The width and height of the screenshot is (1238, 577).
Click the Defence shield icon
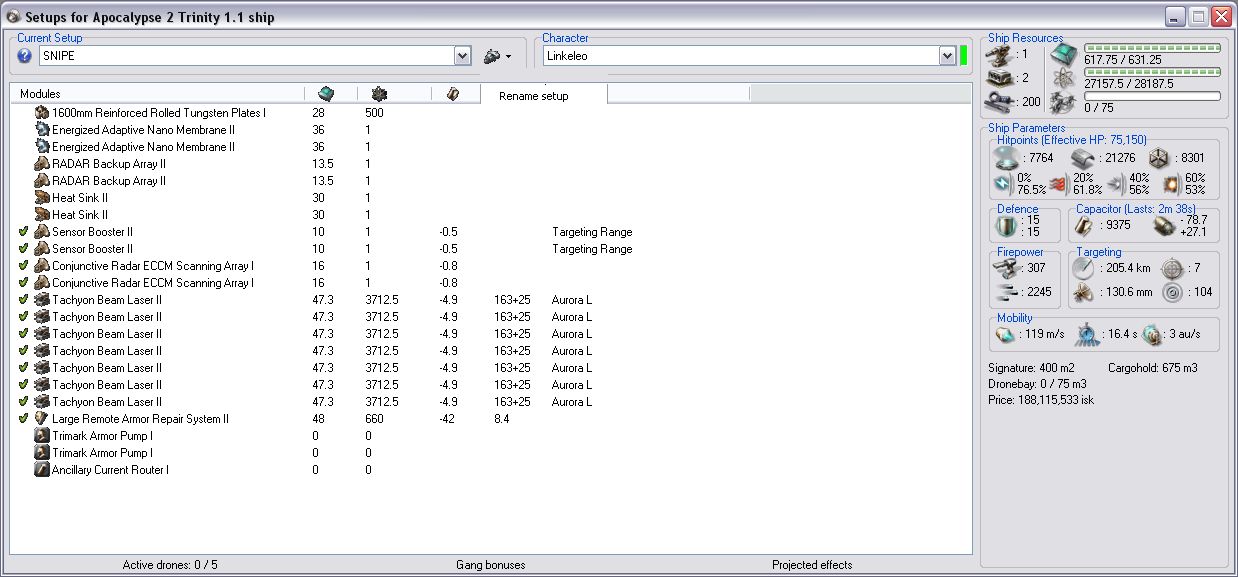(x=1006, y=226)
